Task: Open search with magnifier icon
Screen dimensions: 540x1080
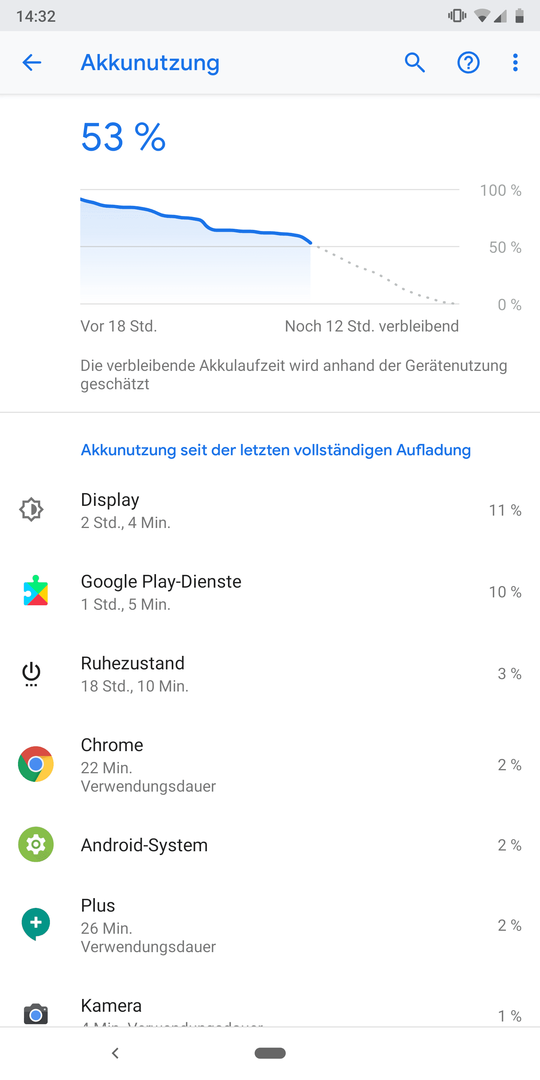Action: (415, 63)
